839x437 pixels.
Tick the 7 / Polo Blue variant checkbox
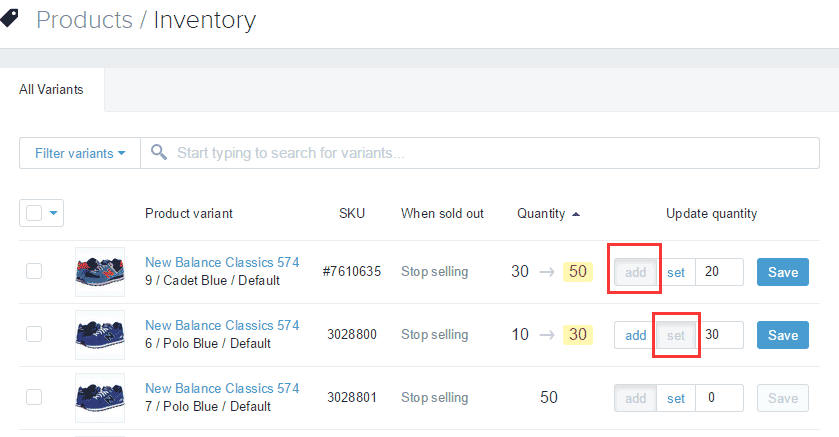[x=34, y=397]
